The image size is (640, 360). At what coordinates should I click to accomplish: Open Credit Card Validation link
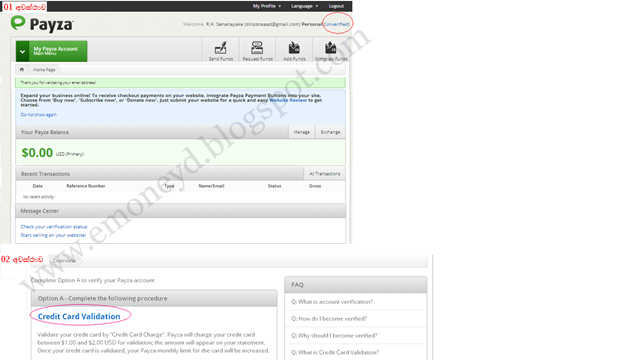(x=79, y=316)
